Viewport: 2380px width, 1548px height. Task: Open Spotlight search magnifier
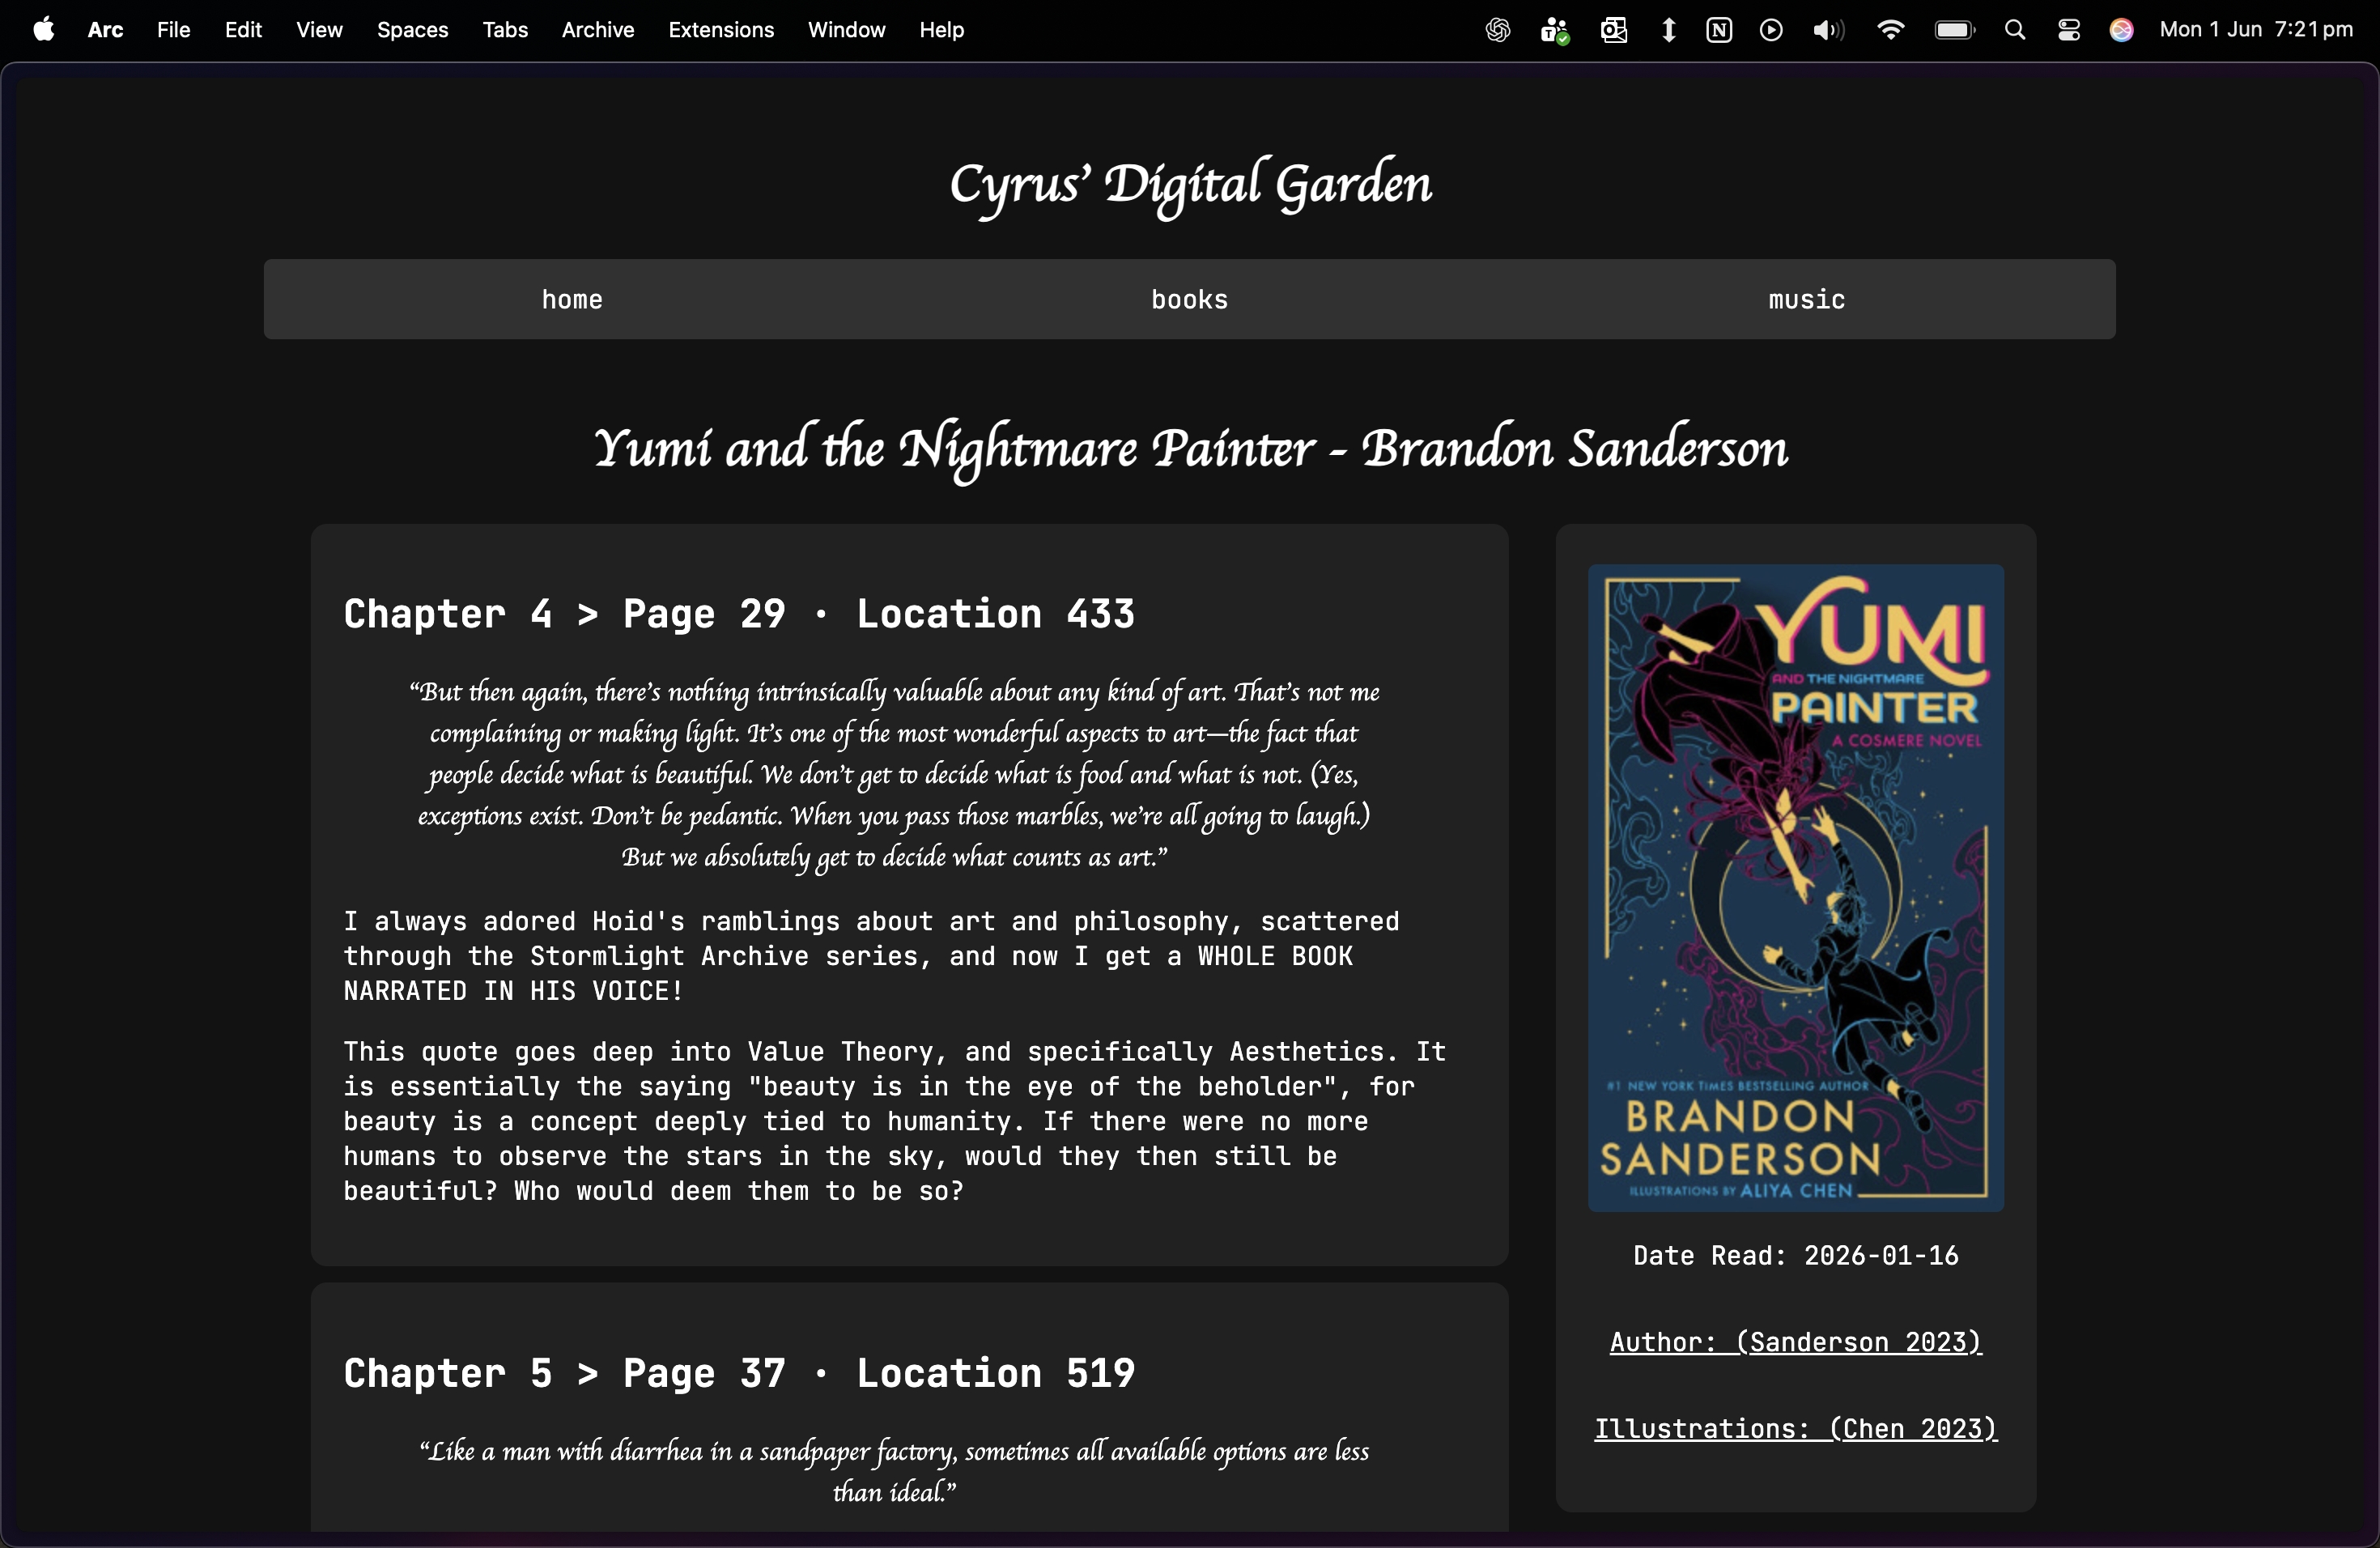pyautogui.click(x=2015, y=30)
